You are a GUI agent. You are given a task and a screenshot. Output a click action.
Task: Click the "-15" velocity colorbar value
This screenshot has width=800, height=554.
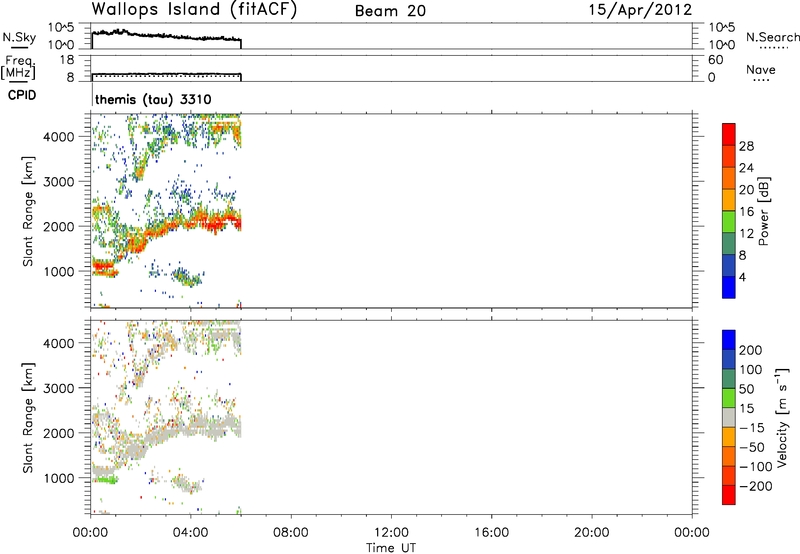(x=752, y=428)
